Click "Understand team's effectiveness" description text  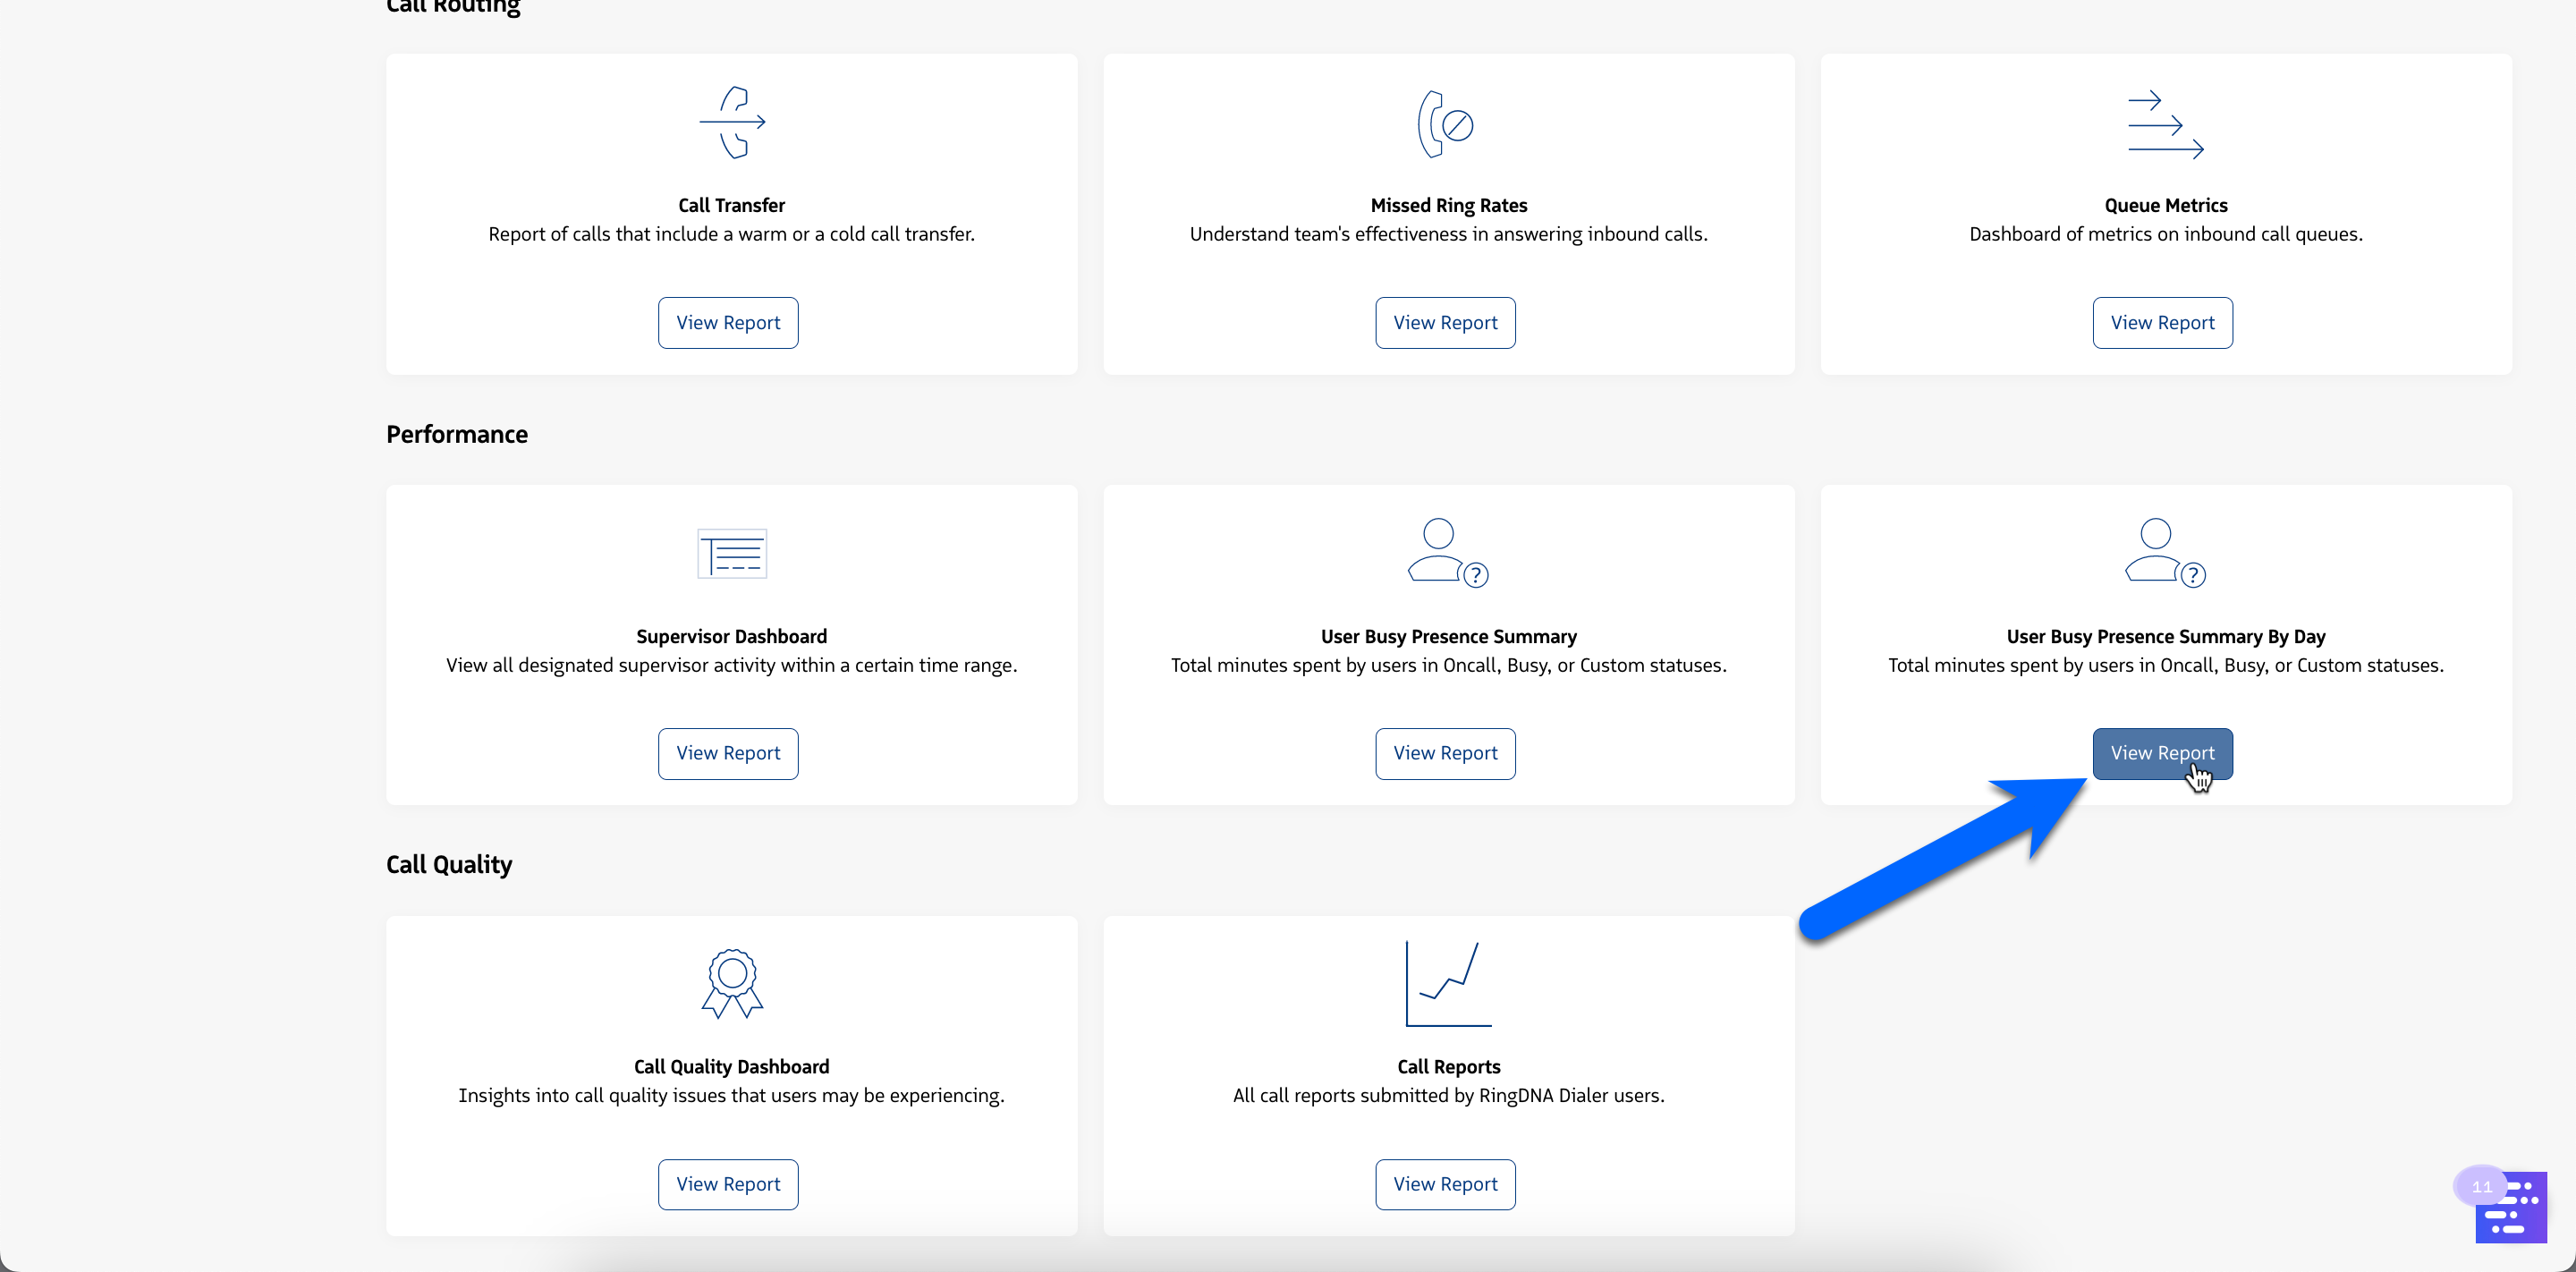coord(1448,234)
